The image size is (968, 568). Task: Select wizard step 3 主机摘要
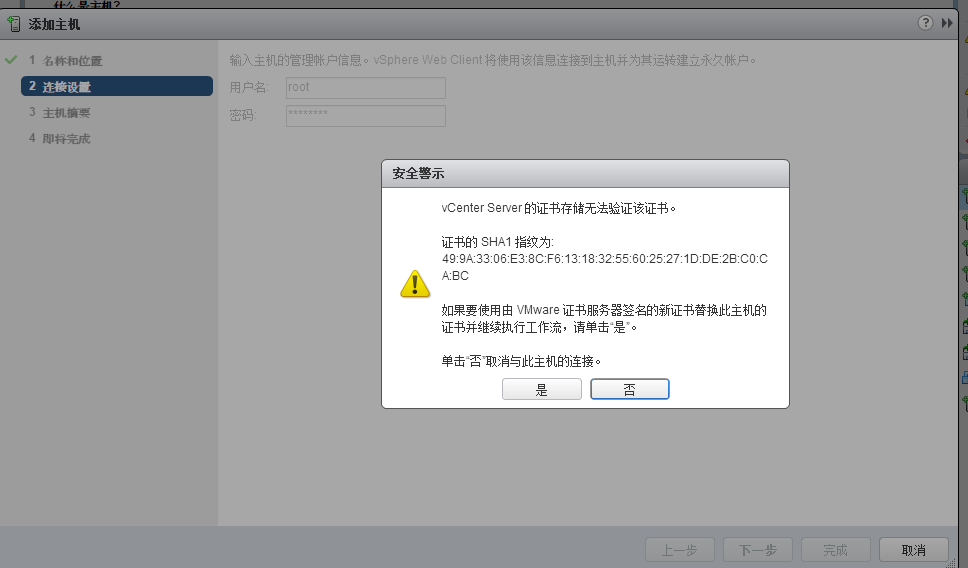pyautogui.click(x=60, y=112)
